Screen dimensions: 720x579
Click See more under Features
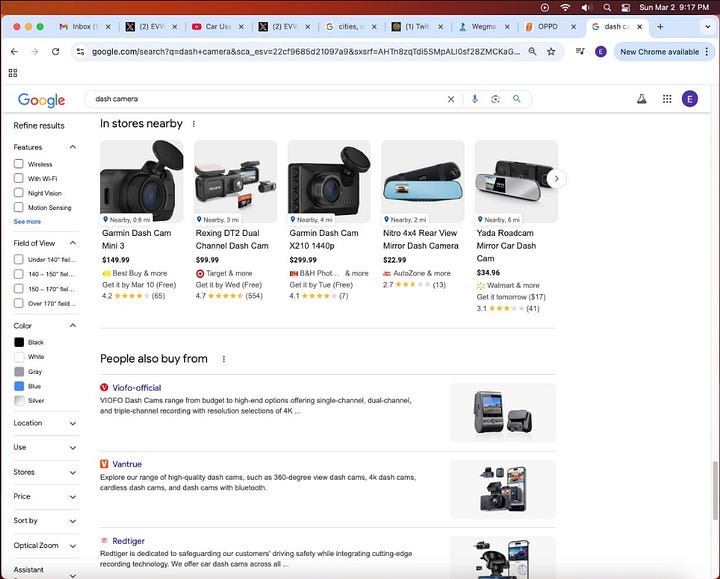(x=27, y=221)
